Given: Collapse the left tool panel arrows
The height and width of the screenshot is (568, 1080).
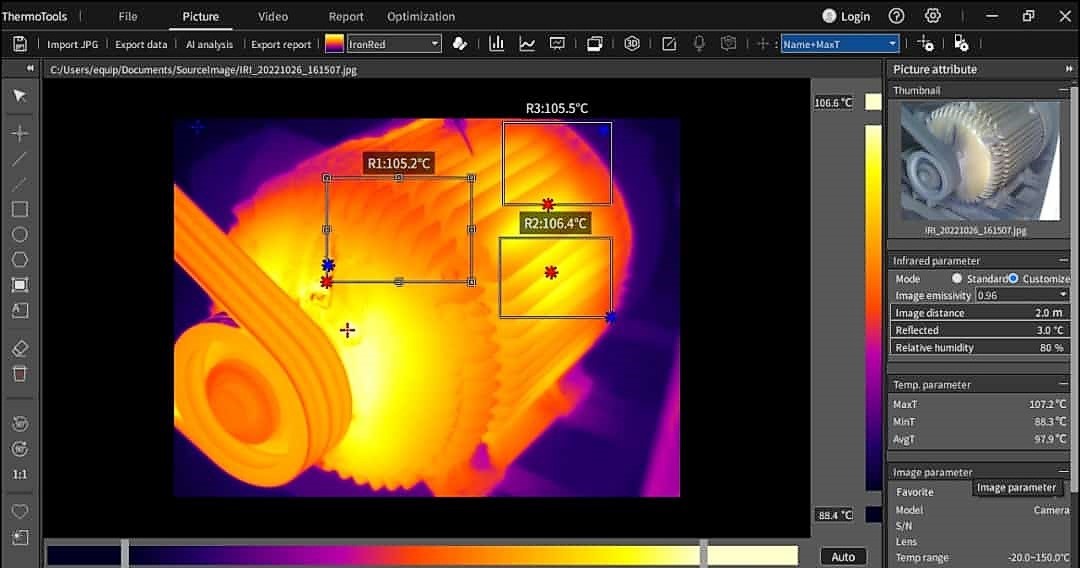Looking at the screenshot, I should (x=30, y=68).
